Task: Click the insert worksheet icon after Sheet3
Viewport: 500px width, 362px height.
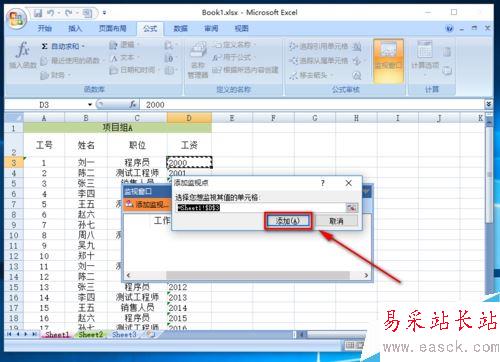Action: tap(151, 334)
